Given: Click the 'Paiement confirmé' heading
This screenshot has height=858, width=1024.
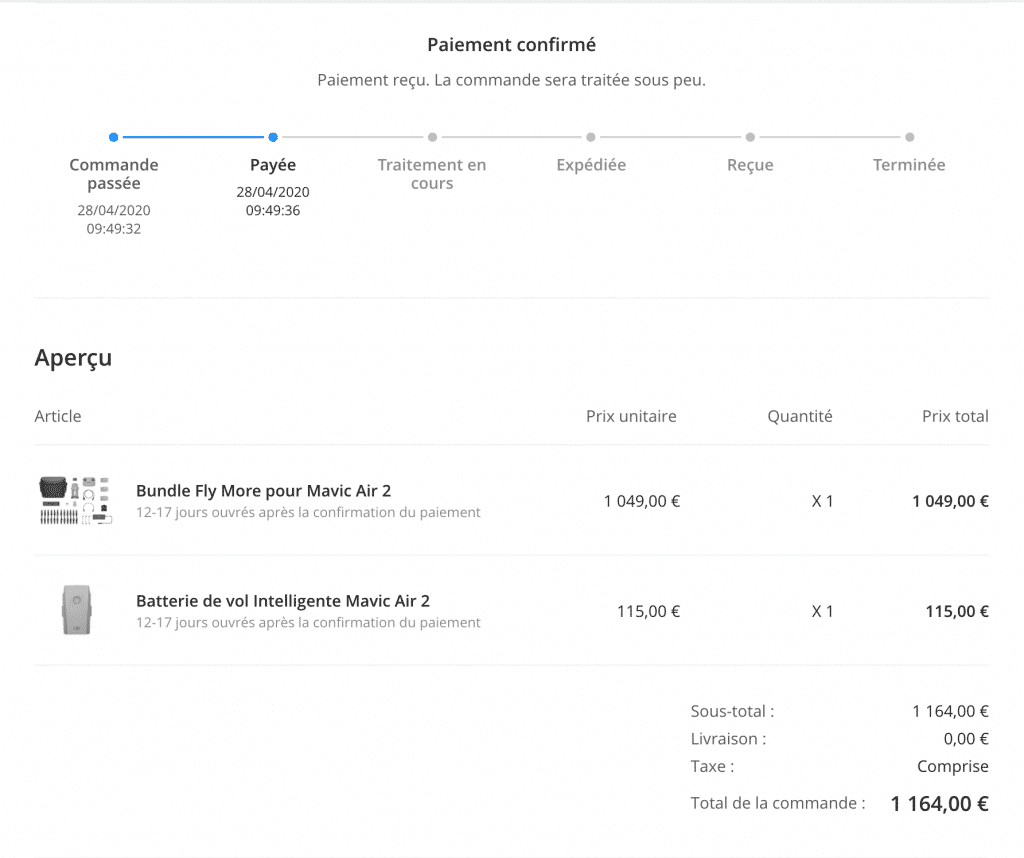Looking at the screenshot, I should point(511,44).
